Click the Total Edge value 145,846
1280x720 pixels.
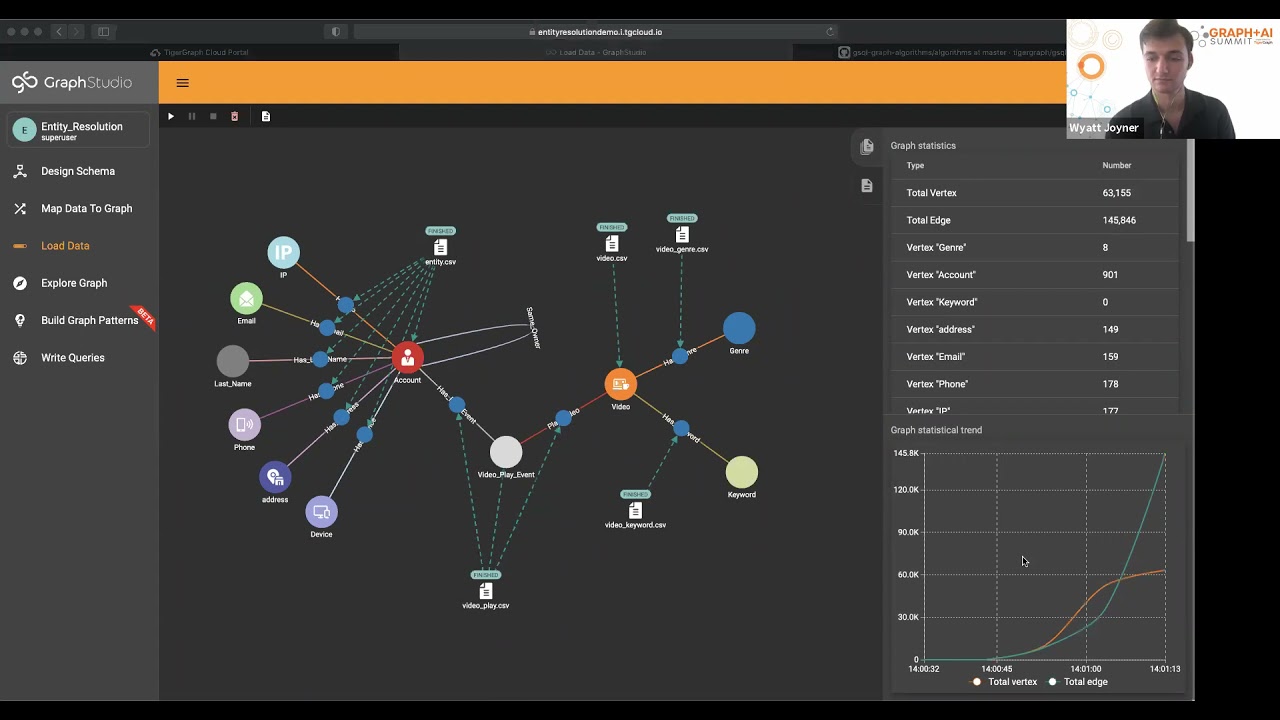pyautogui.click(x=1119, y=220)
